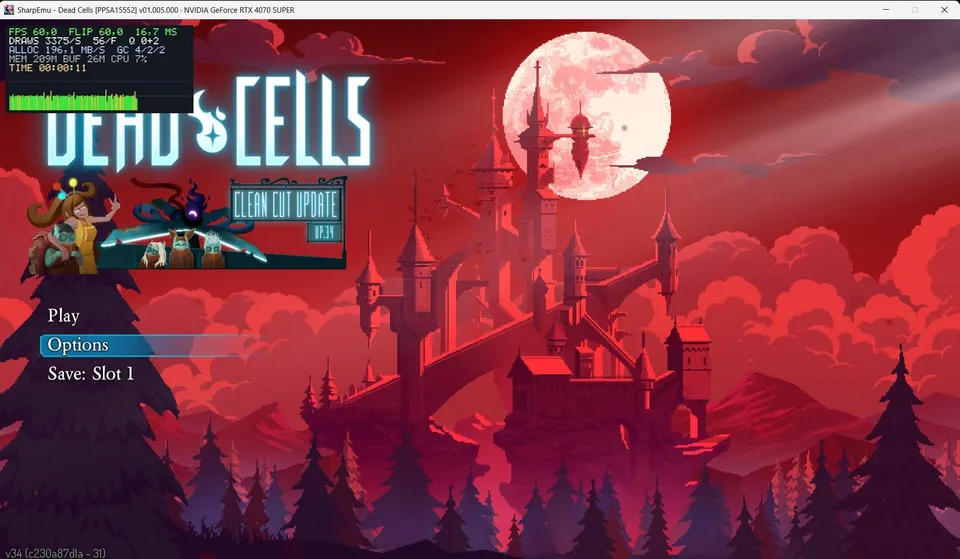Click the version text v34 (c230a87d1a - 31)
960x559 pixels.
click(x=55, y=553)
